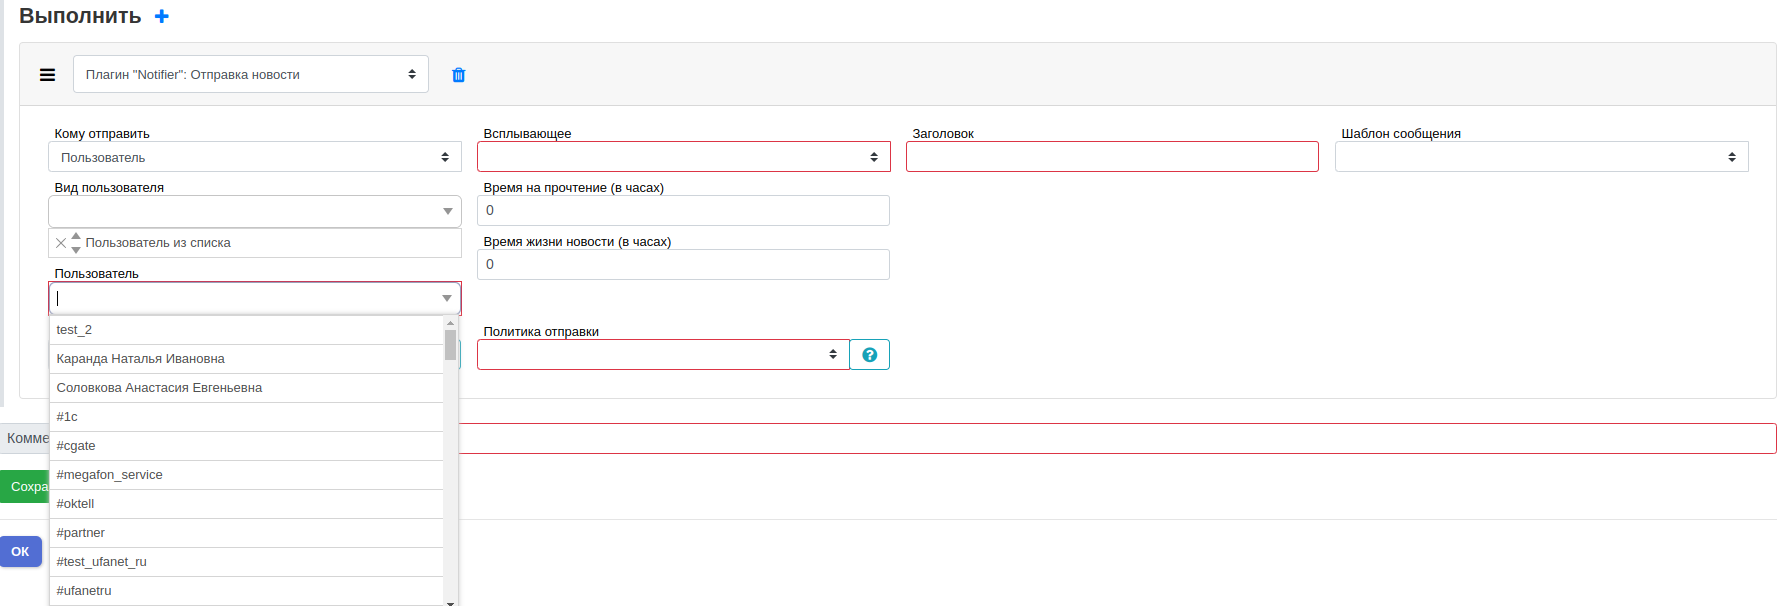Click the blue OK button
Viewport: 1778px width, 606px height.
coord(20,552)
